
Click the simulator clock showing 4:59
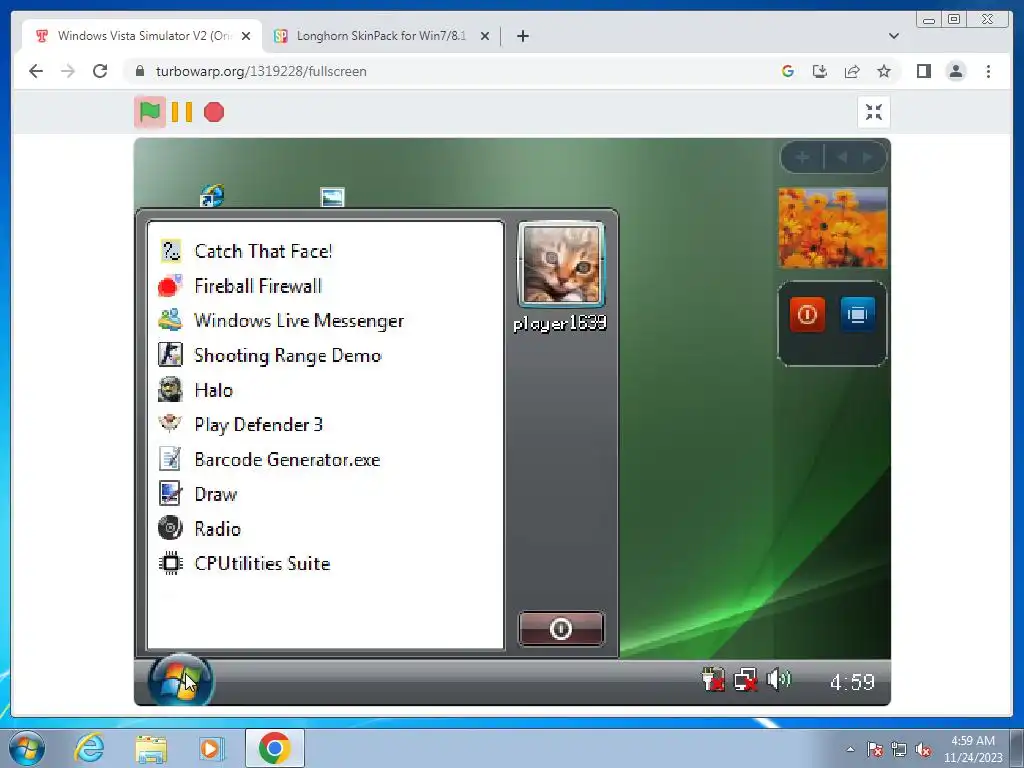pyautogui.click(x=852, y=682)
